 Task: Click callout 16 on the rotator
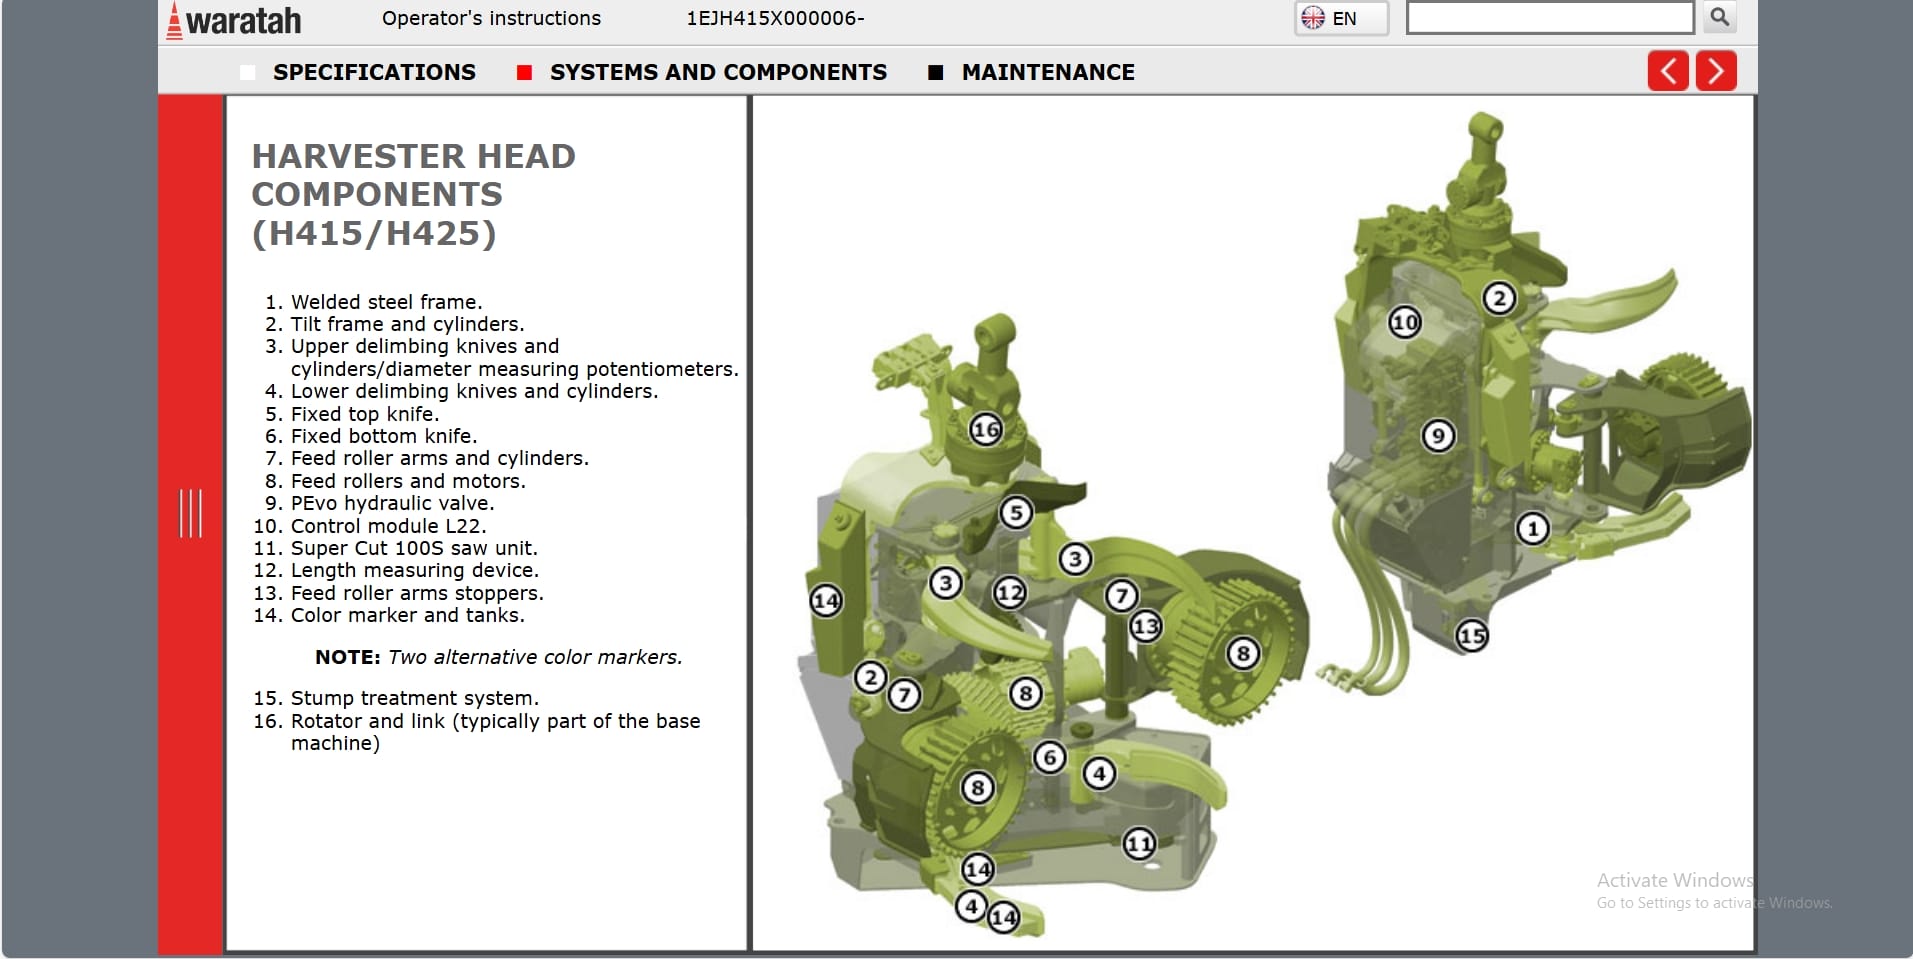986,429
